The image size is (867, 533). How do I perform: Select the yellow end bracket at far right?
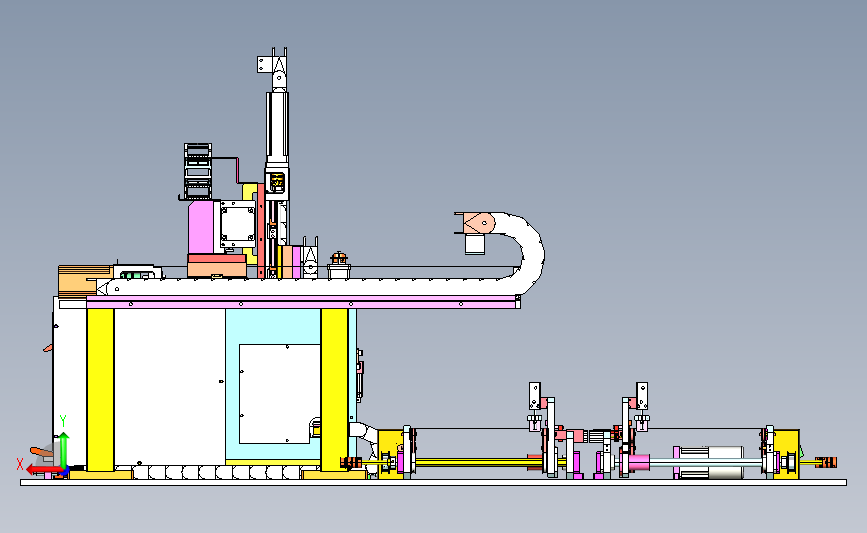[787, 453]
